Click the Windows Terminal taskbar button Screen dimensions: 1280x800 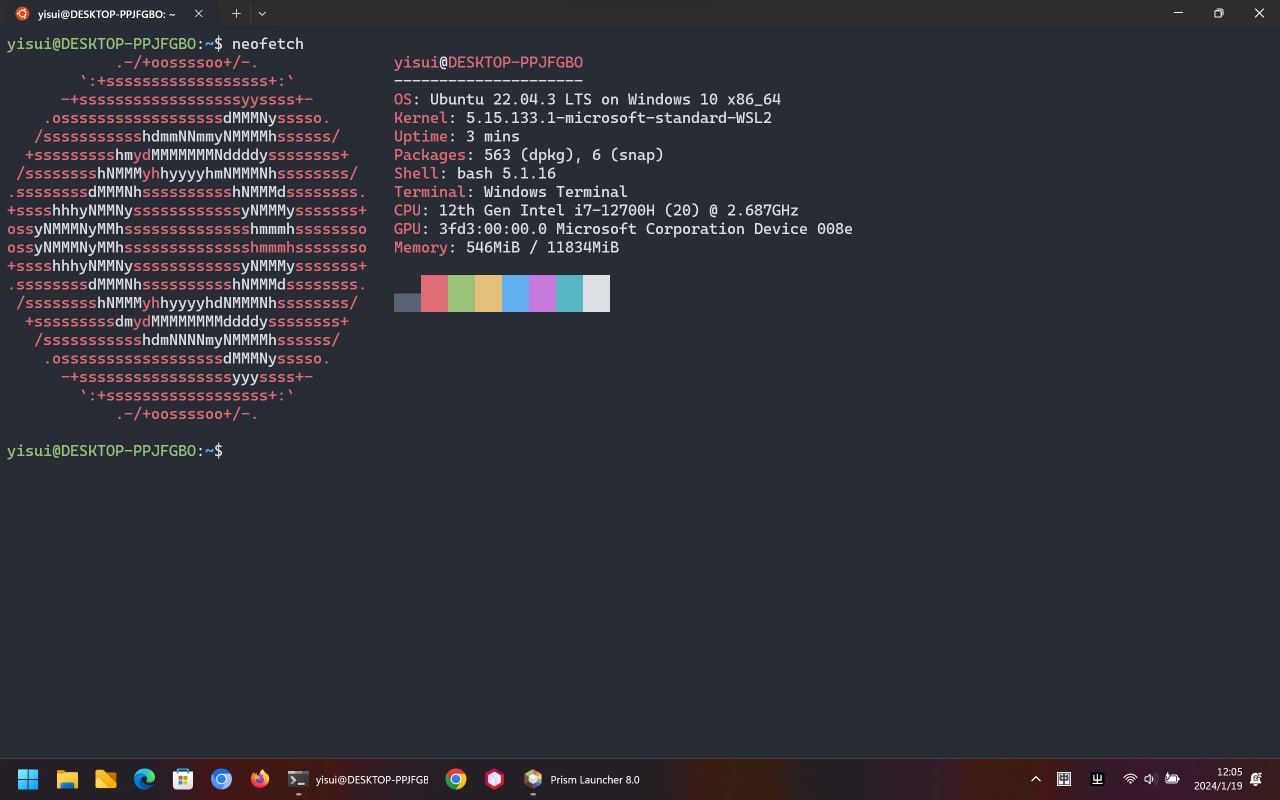click(356, 779)
